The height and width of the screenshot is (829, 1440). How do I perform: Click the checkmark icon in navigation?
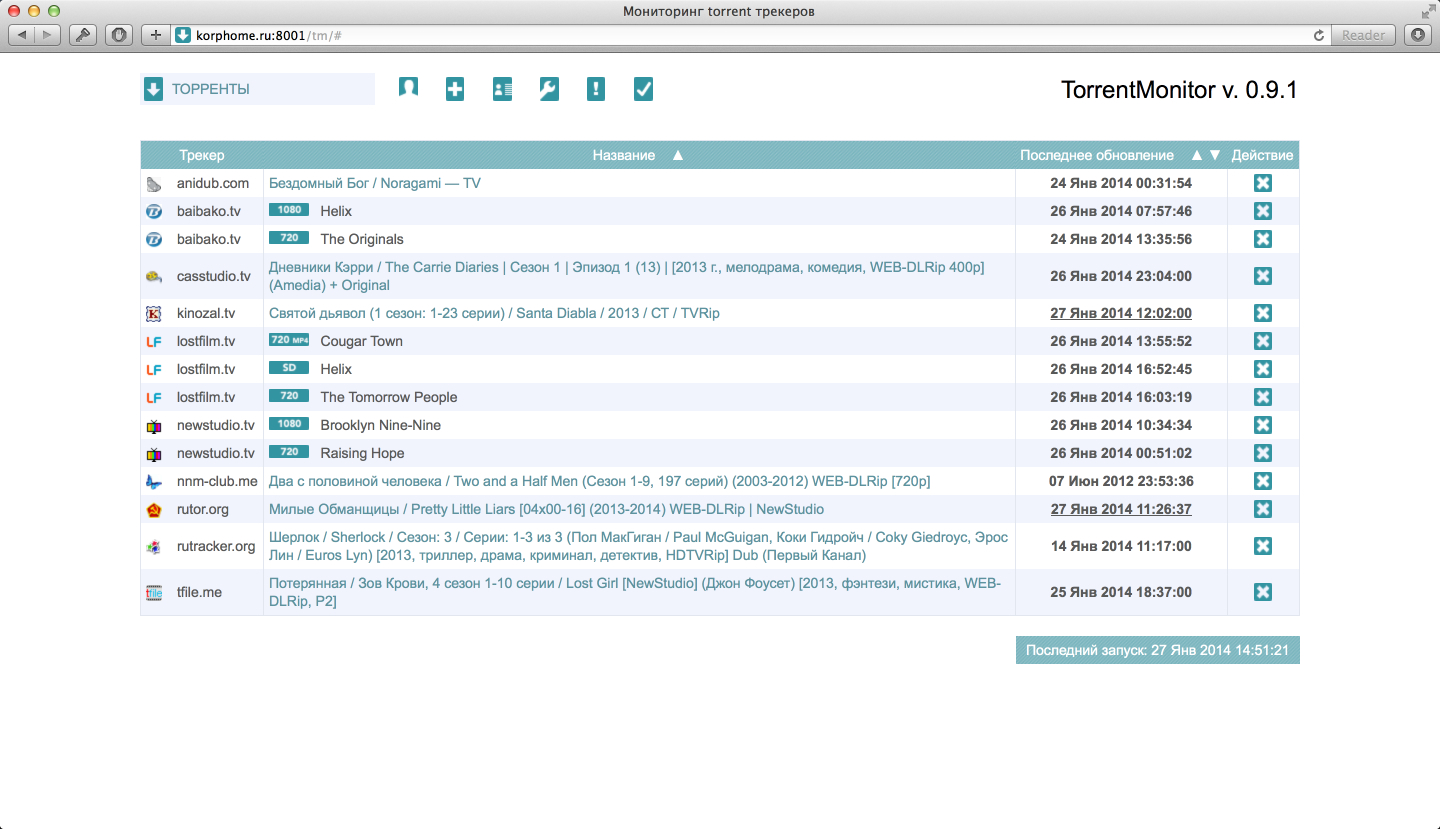(644, 89)
